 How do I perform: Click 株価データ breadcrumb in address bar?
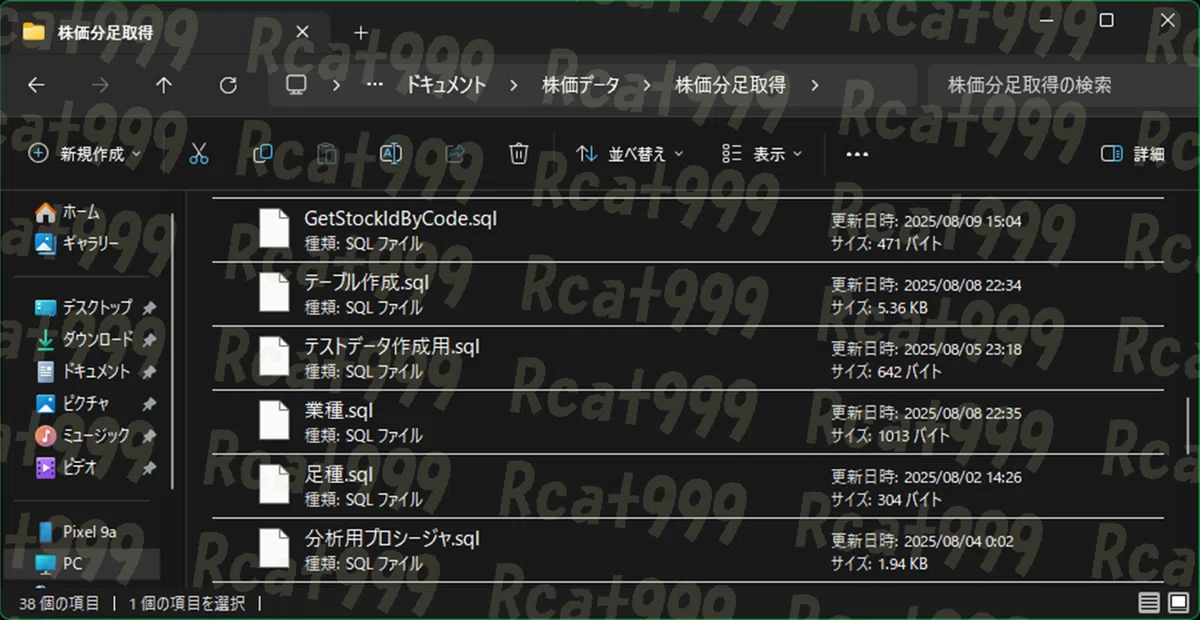(x=581, y=86)
